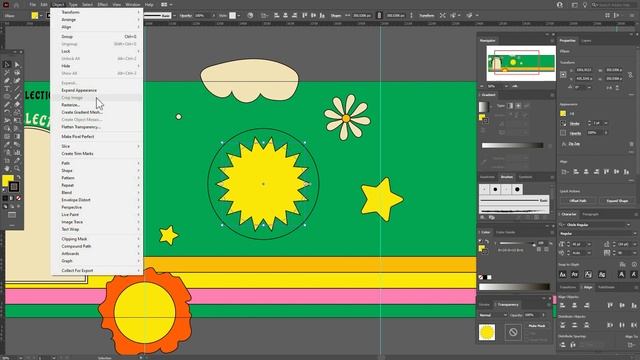
Task: Select the Eraser tool
Action: (17, 104)
